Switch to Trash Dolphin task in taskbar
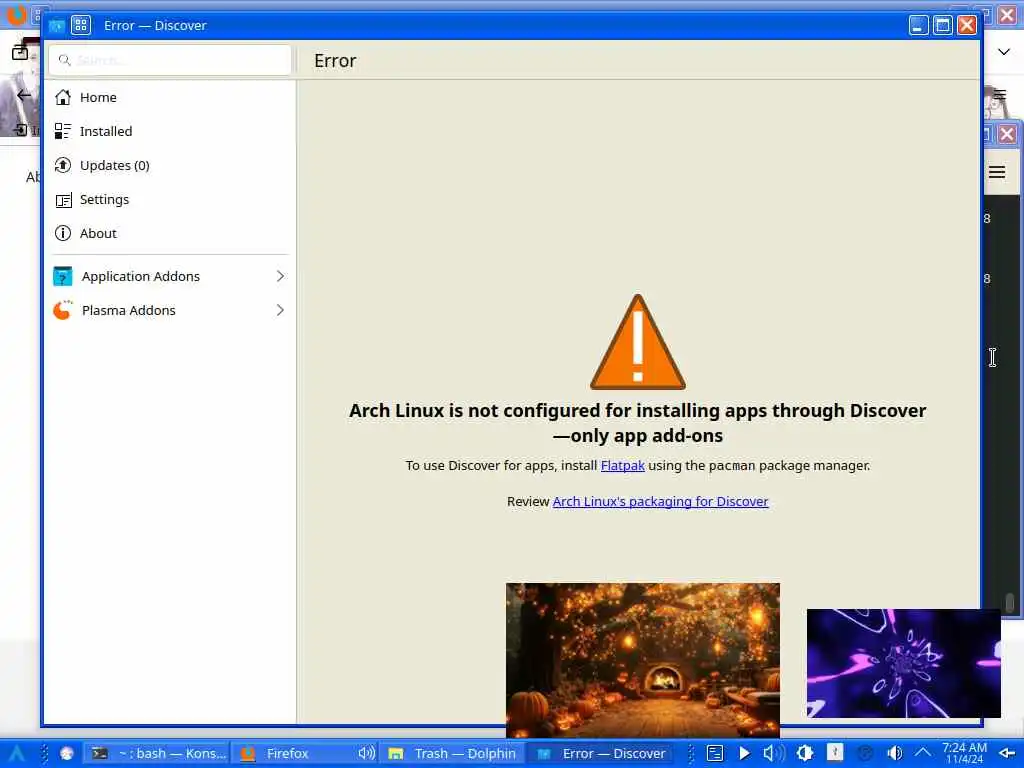The width and height of the screenshot is (1024, 768). click(x=453, y=754)
